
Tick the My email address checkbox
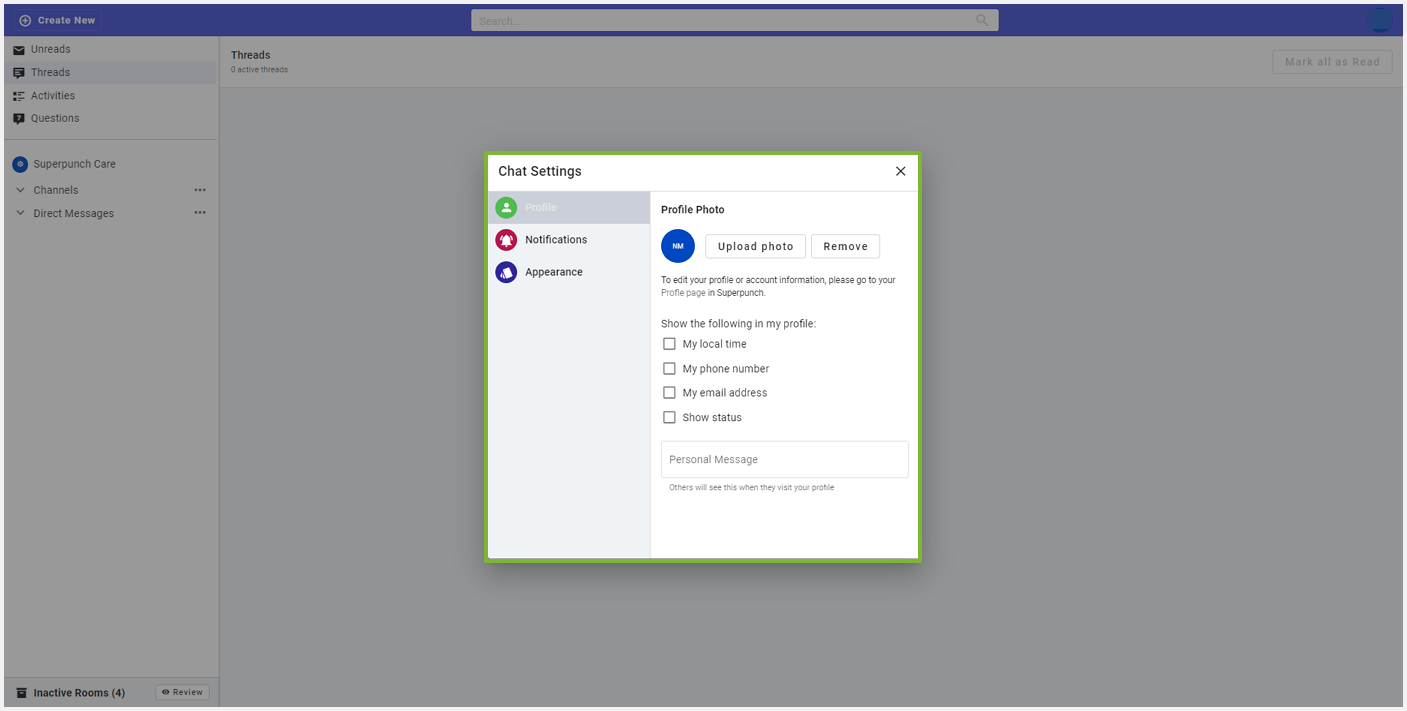tap(670, 393)
